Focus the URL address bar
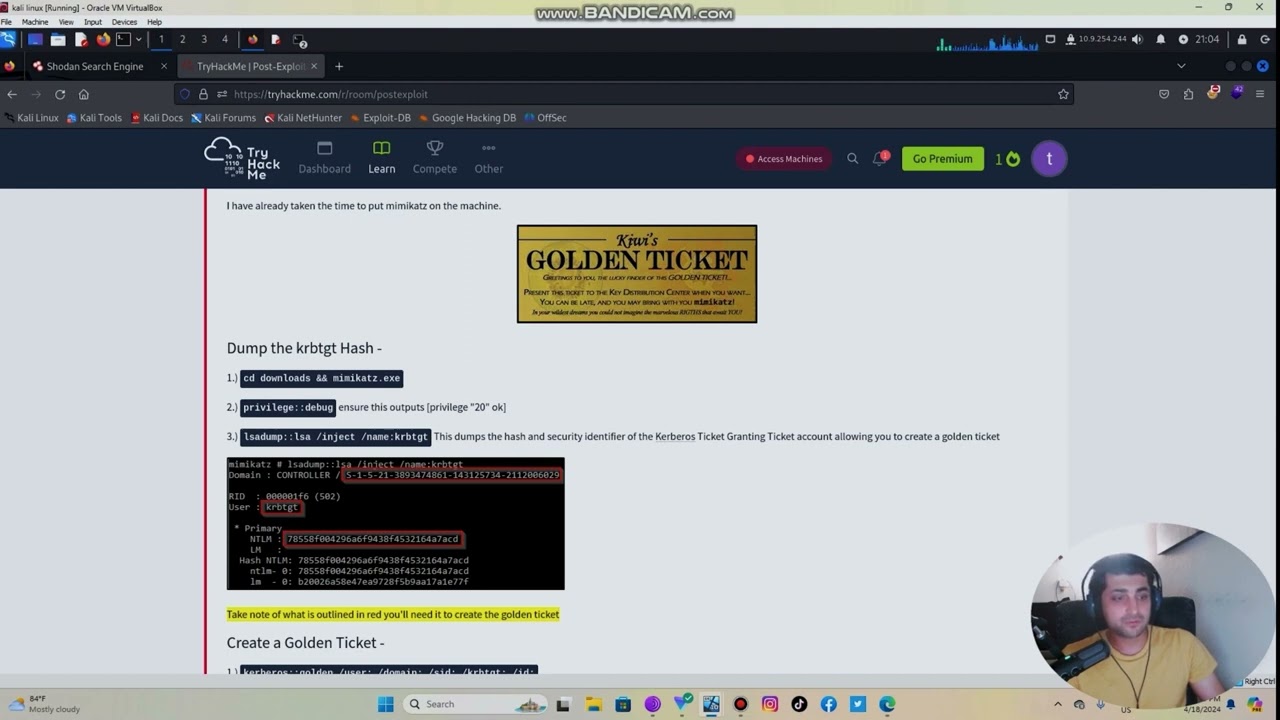 tap(623, 94)
